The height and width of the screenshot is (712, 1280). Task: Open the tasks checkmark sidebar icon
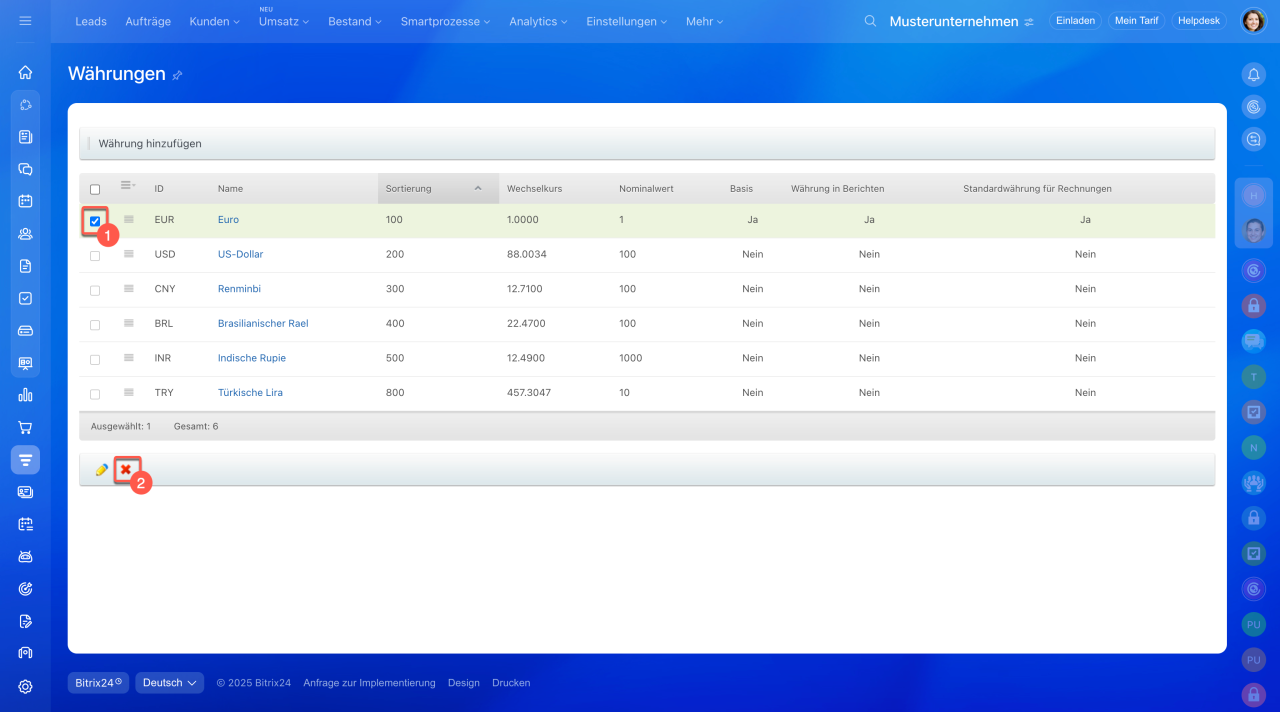tap(25, 298)
